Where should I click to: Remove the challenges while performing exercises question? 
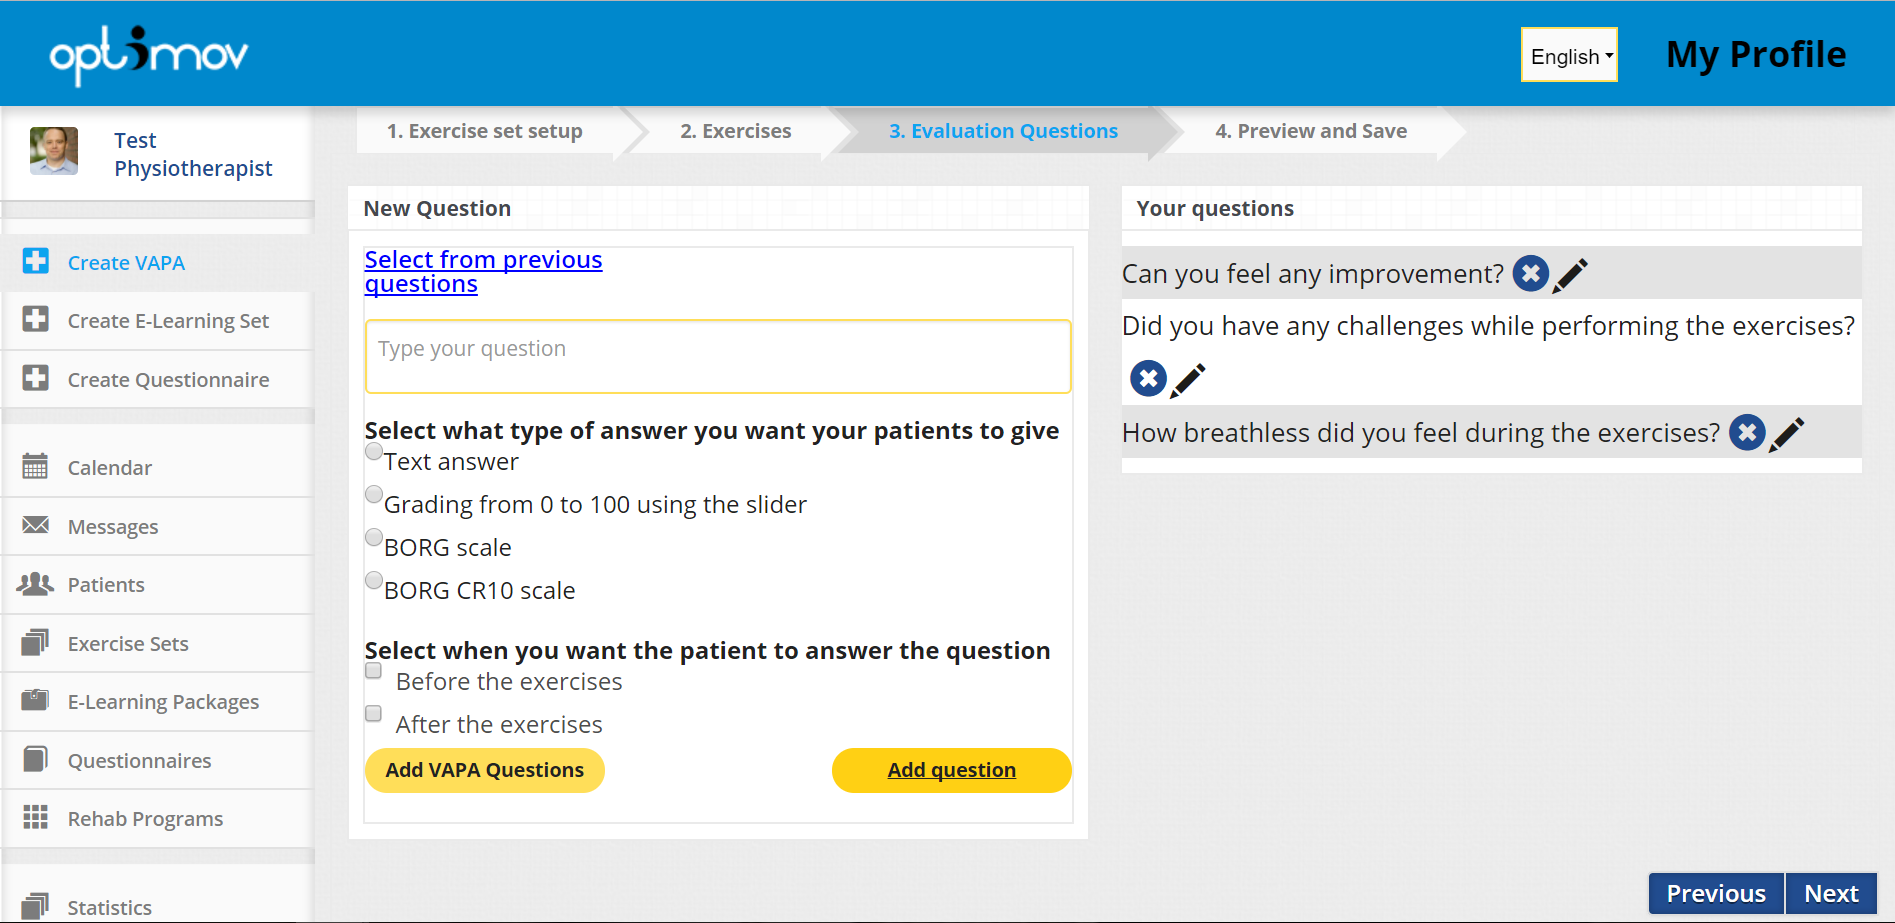click(1148, 379)
